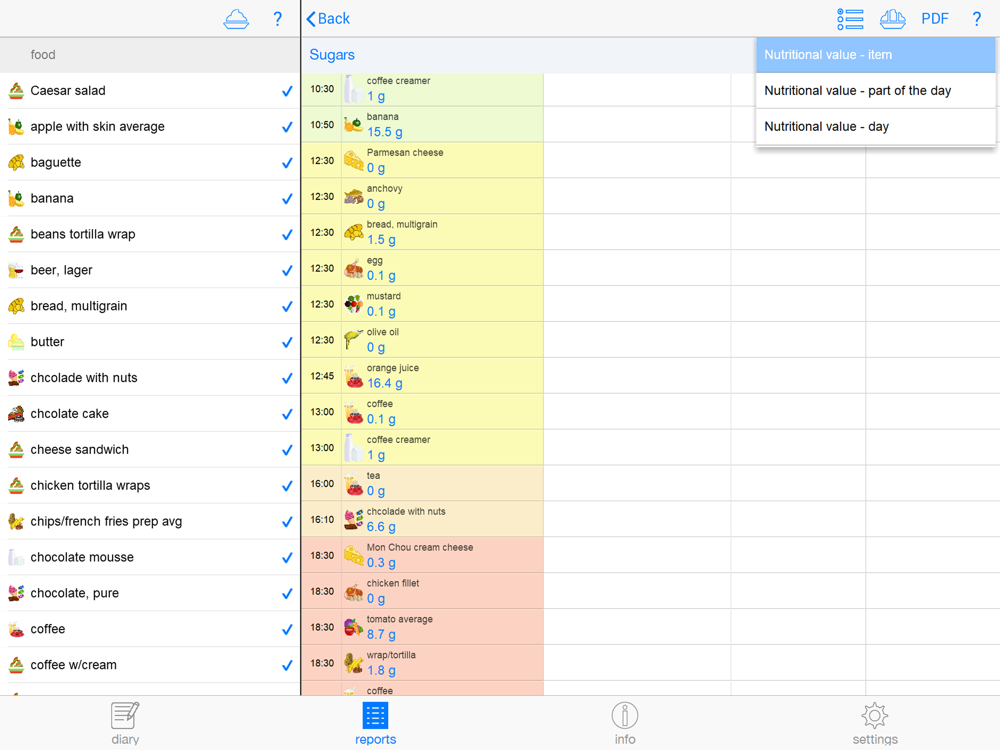Image resolution: width=1000 pixels, height=750 pixels.
Task: Click the butter icon in food list
Action: click(16, 341)
